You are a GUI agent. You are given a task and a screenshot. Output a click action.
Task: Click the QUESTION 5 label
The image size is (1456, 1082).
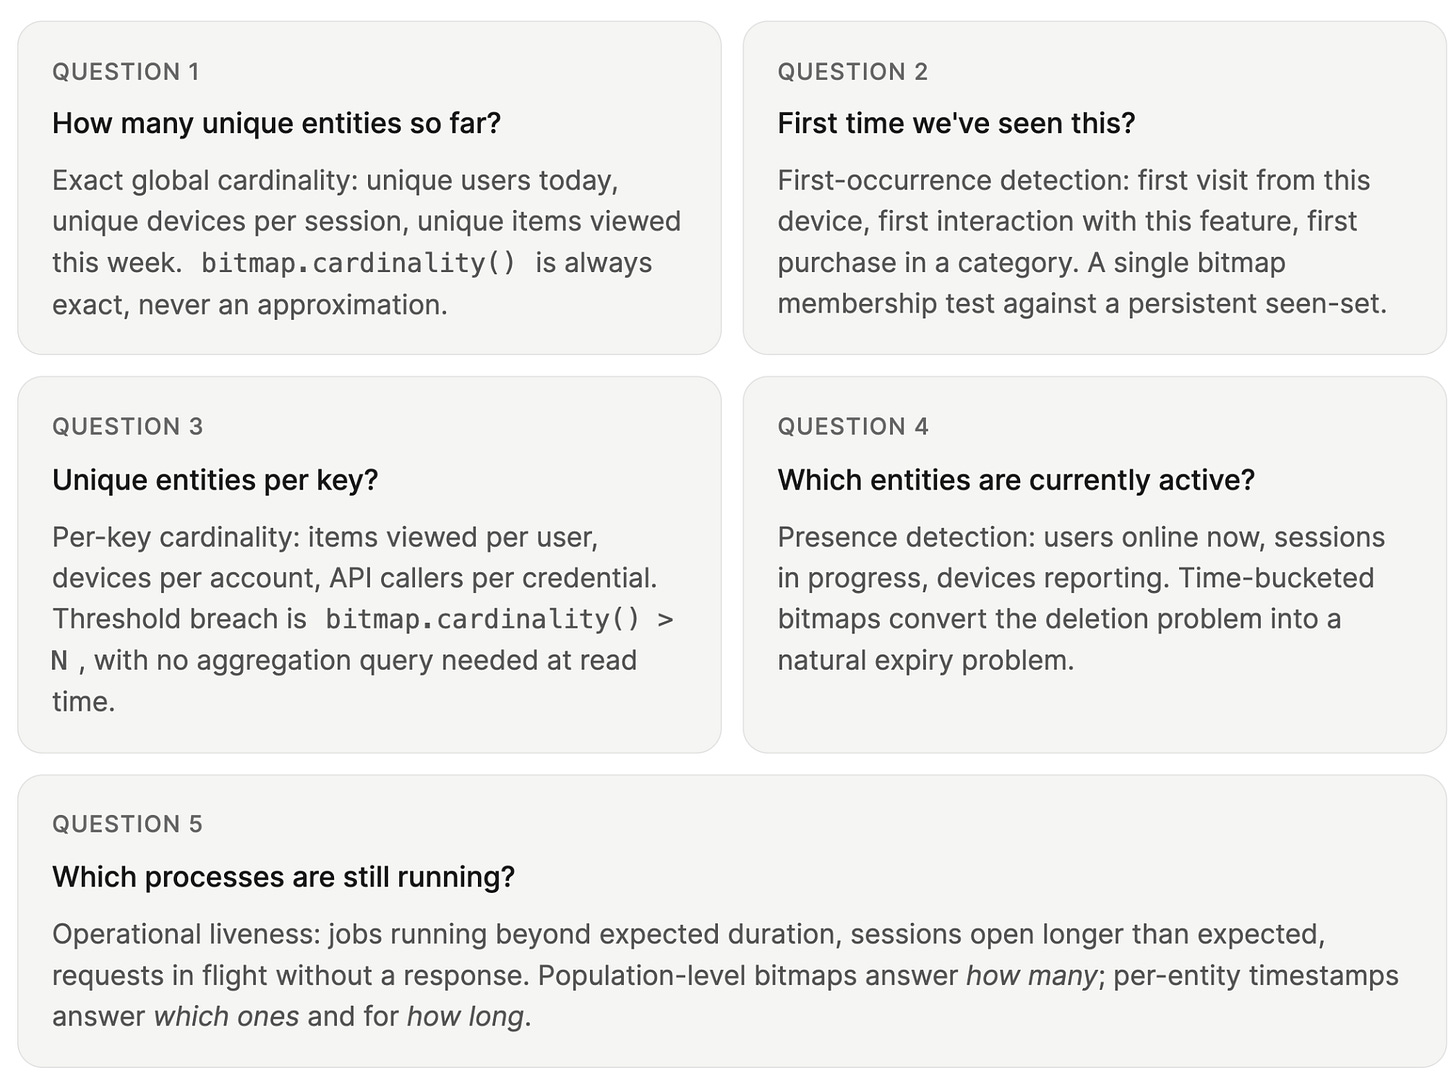127,825
